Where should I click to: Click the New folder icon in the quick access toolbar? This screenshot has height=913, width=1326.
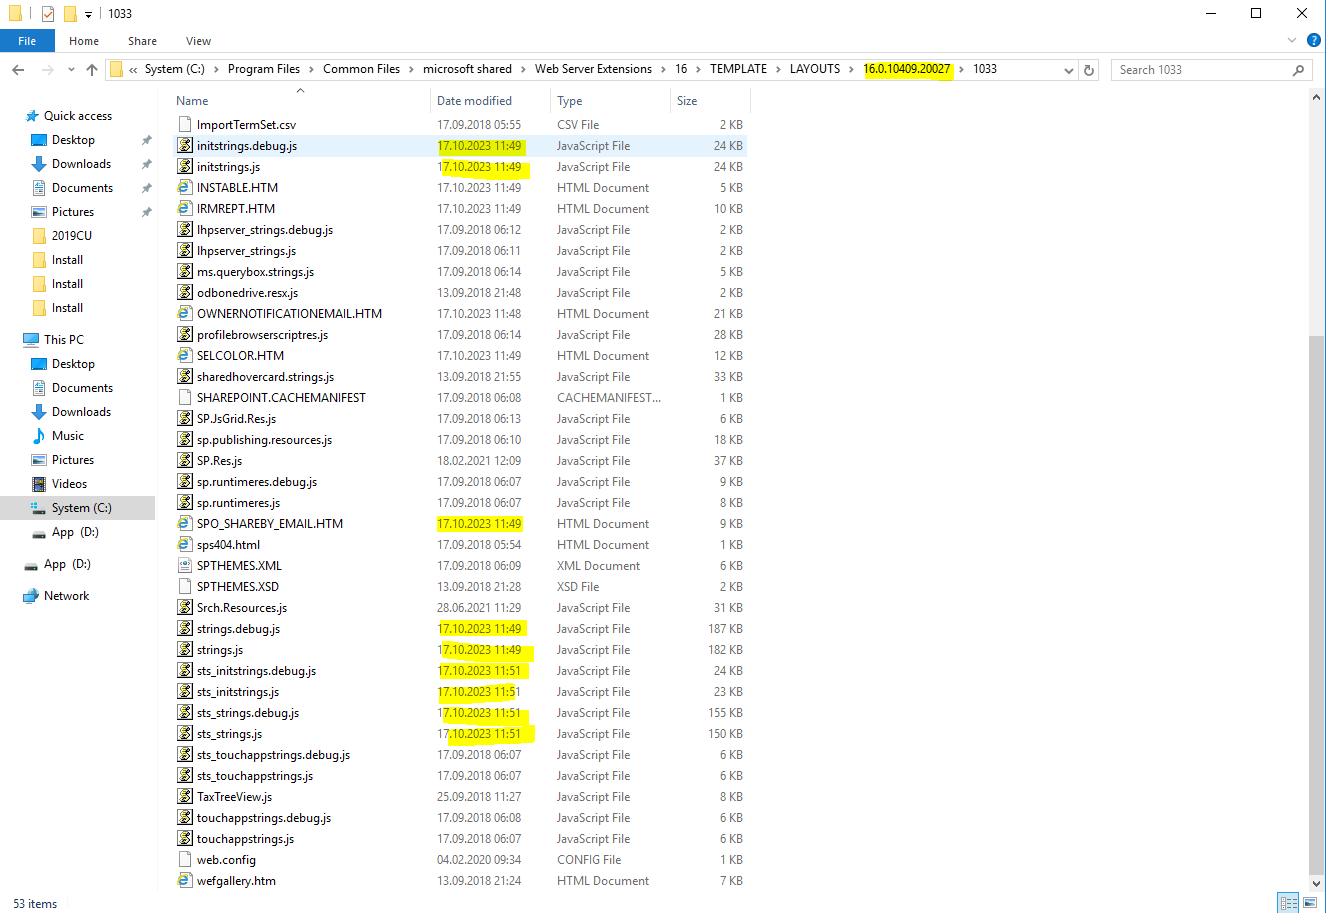tap(70, 14)
